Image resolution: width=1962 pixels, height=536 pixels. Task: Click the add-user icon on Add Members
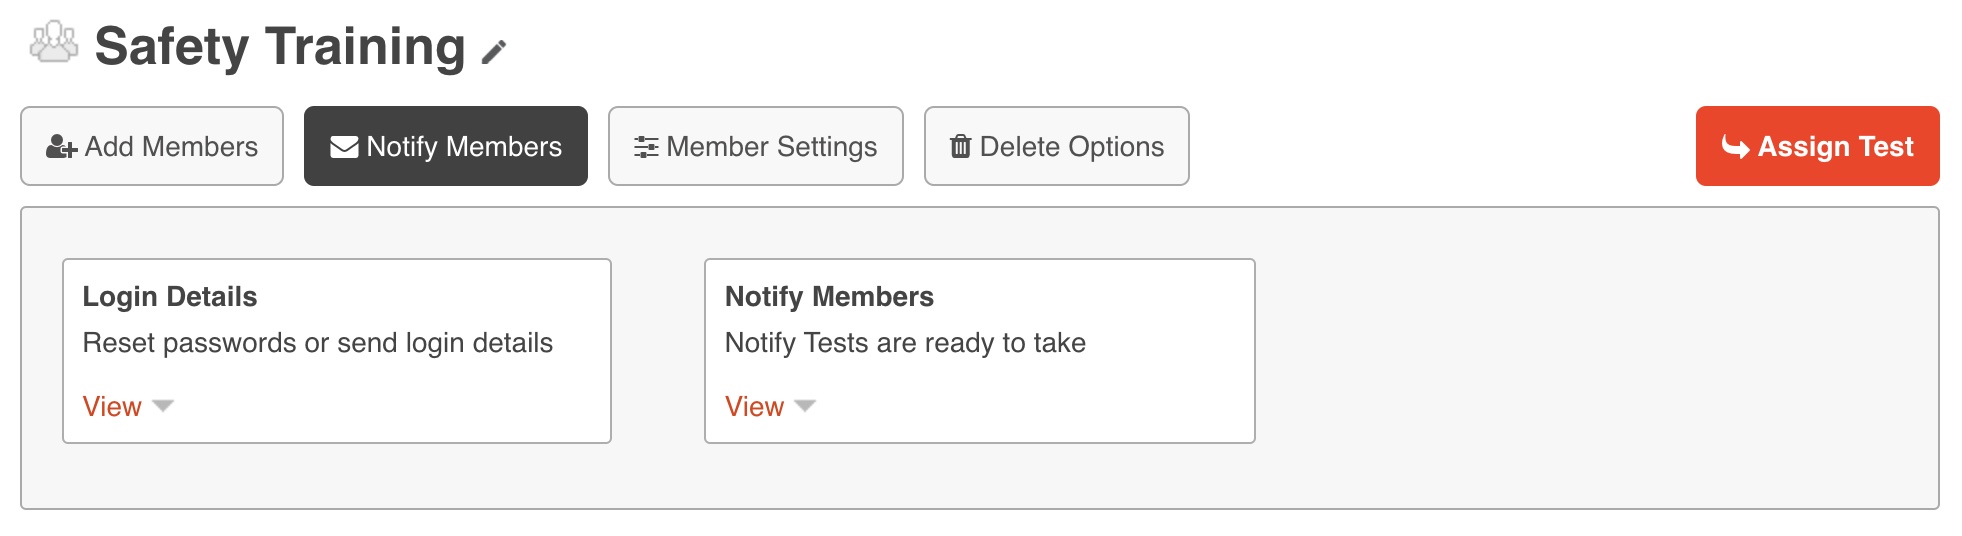pos(61,148)
